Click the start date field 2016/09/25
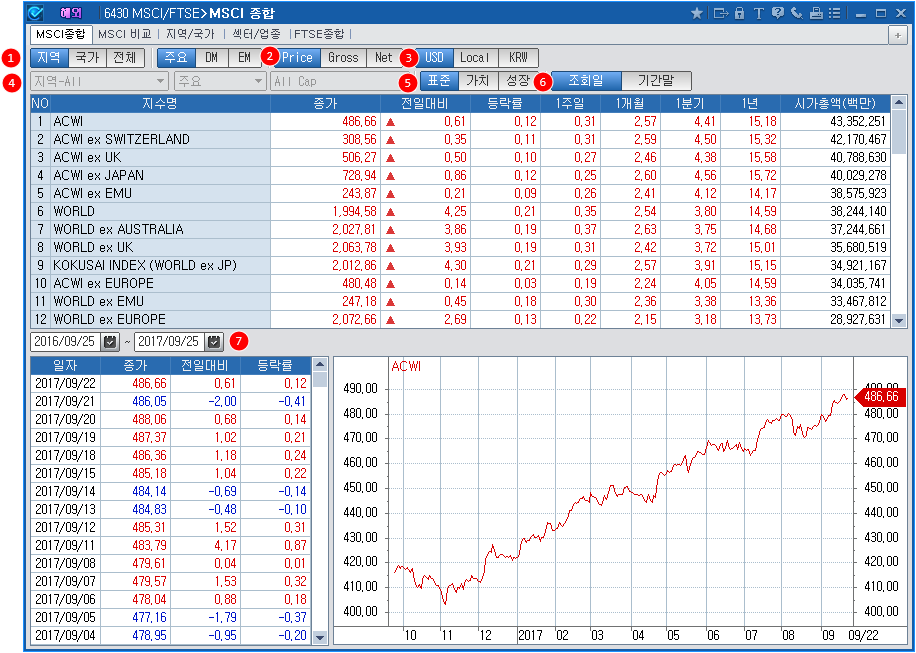This screenshot has height=653, width=916. (66, 342)
